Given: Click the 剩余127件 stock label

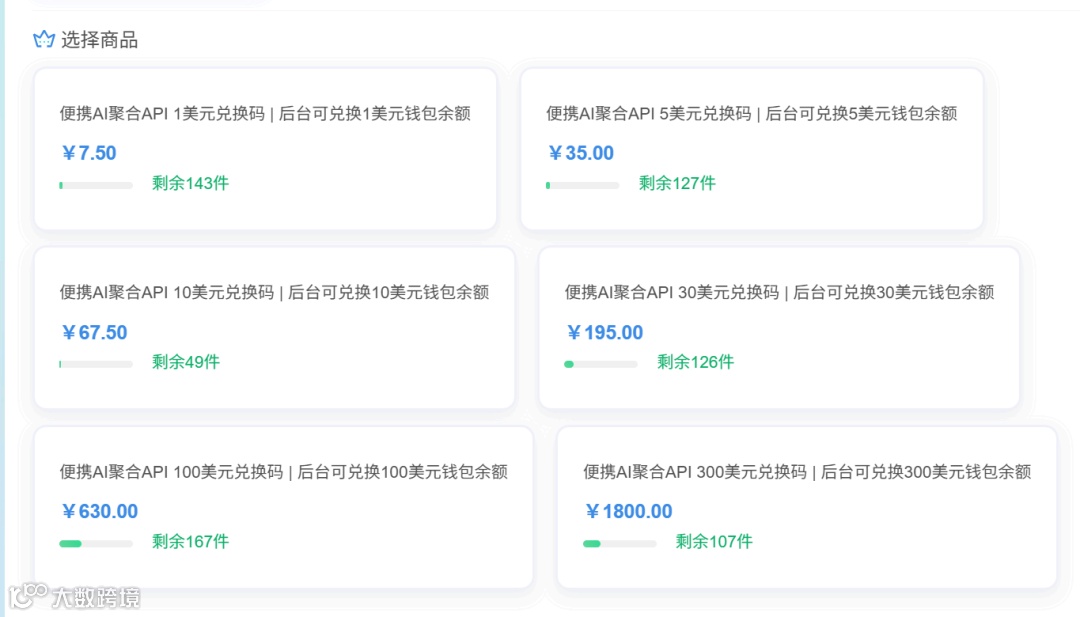Looking at the screenshot, I should click(x=677, y=183).
